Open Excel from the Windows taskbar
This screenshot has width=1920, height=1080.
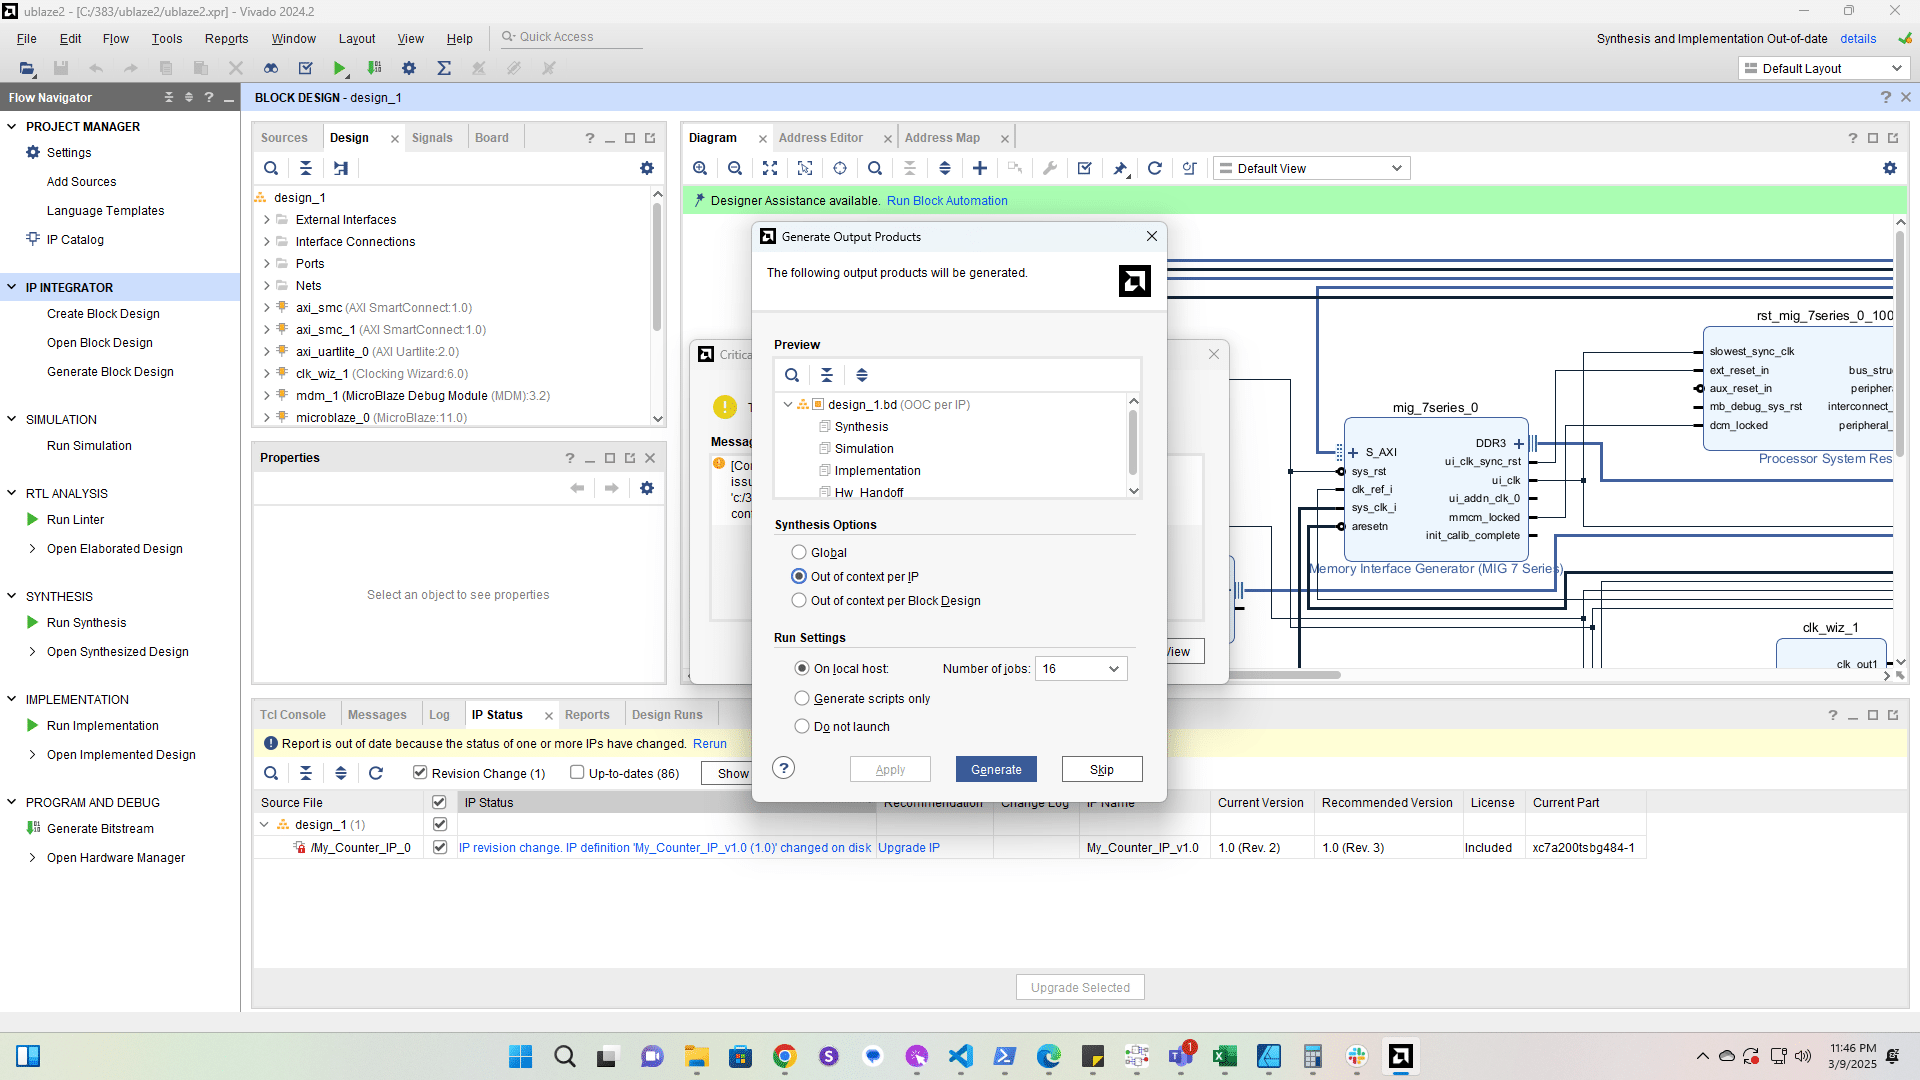(x=1224, y=1056)
